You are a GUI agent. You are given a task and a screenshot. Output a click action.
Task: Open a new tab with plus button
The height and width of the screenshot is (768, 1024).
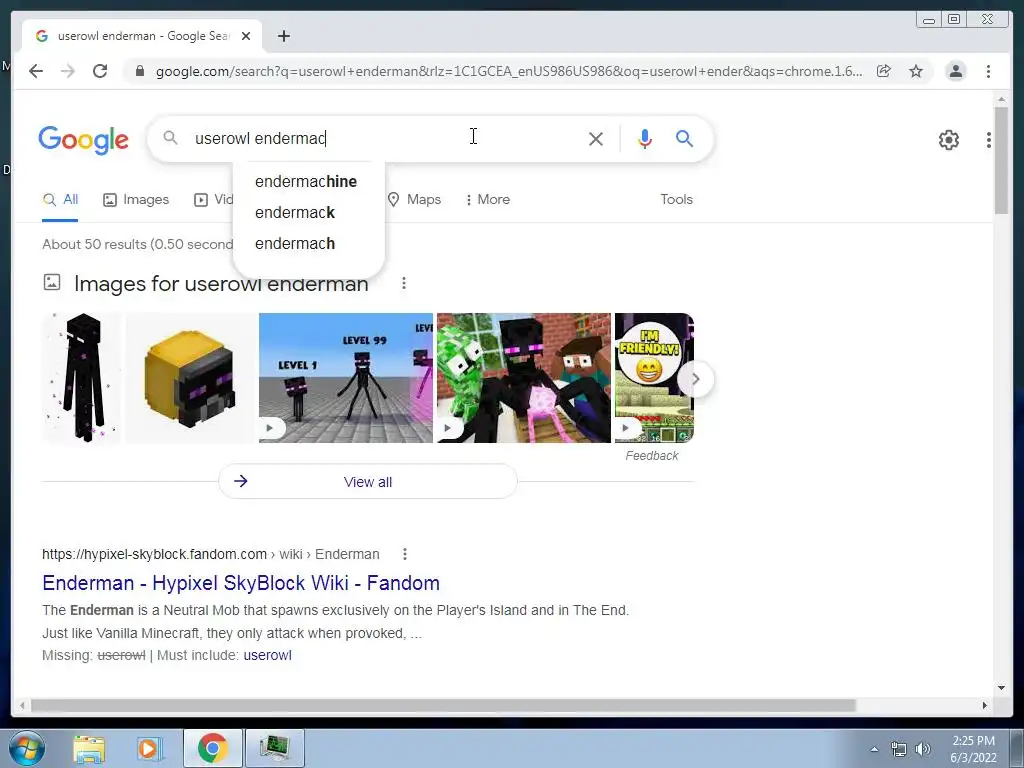click(283, 36)
